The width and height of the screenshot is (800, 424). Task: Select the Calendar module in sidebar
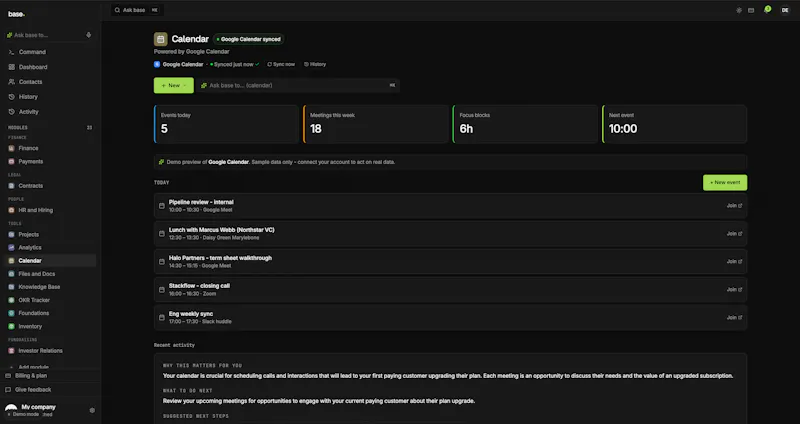[51, 261]
